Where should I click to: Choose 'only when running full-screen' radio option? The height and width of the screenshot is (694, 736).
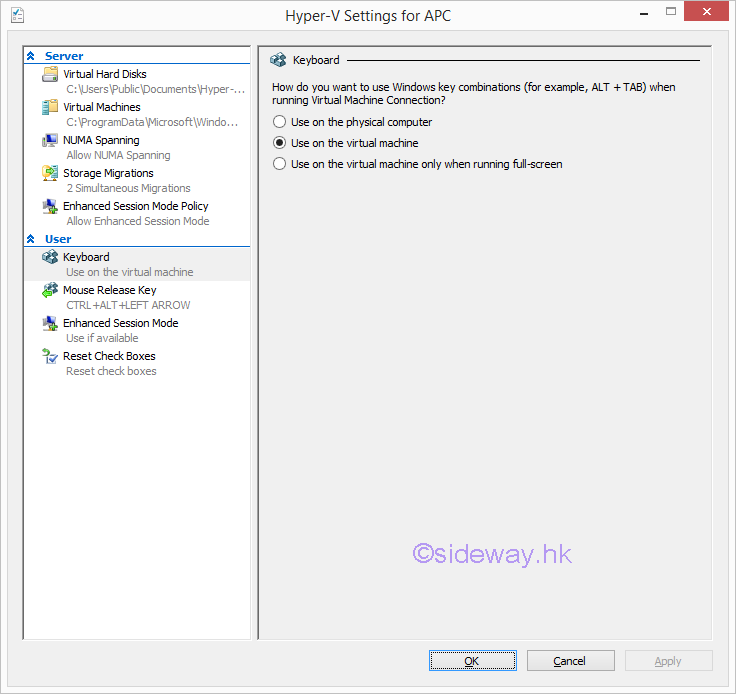pos(280,164)
